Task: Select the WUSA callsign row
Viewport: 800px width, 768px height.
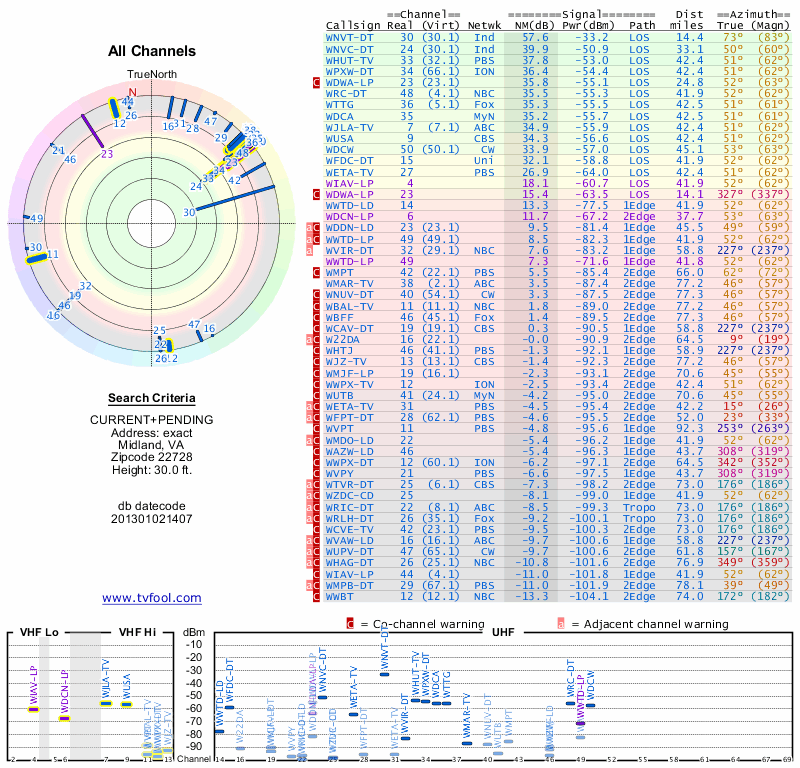Action: tap(558, 138)
